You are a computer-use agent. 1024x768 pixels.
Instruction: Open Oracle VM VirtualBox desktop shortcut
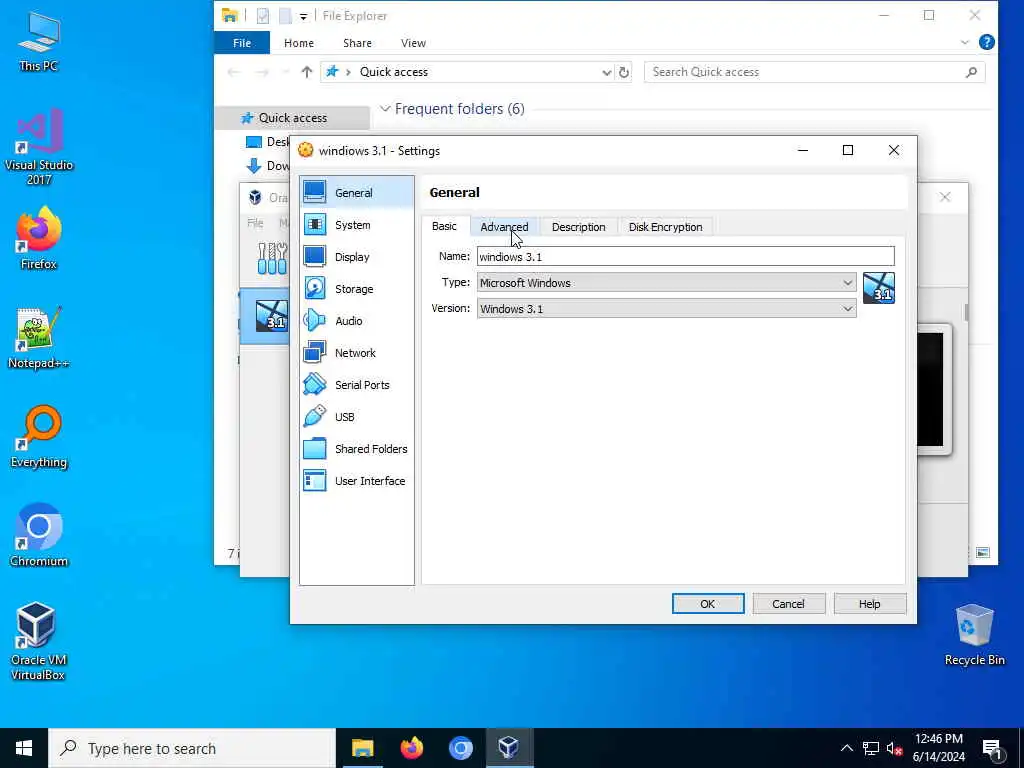point(39,642)
